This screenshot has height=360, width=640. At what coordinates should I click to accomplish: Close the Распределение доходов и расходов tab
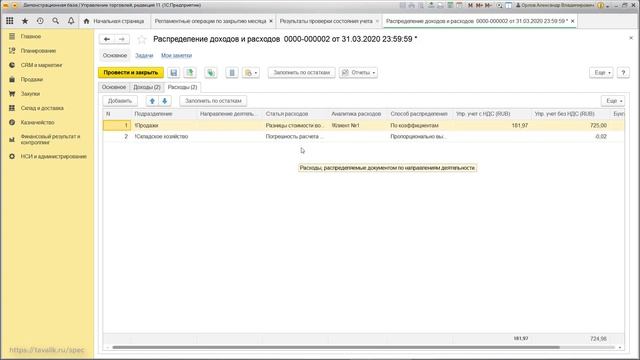(x=572, y=21)
